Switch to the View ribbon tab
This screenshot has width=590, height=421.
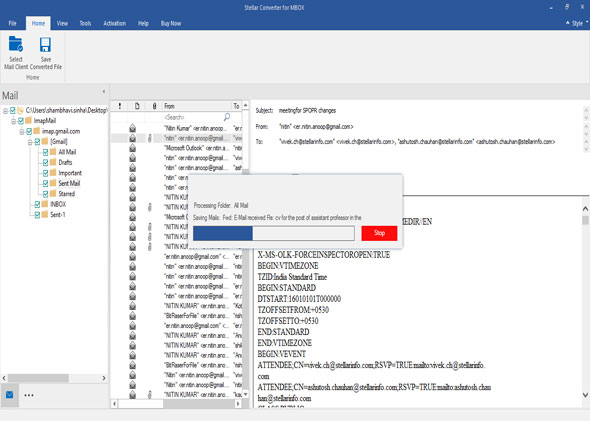62,23
